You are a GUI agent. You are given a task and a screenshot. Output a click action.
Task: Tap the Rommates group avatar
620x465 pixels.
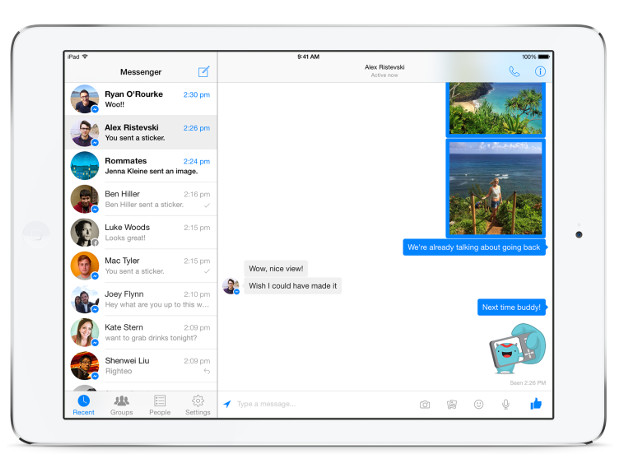click(x=85, y=166)
